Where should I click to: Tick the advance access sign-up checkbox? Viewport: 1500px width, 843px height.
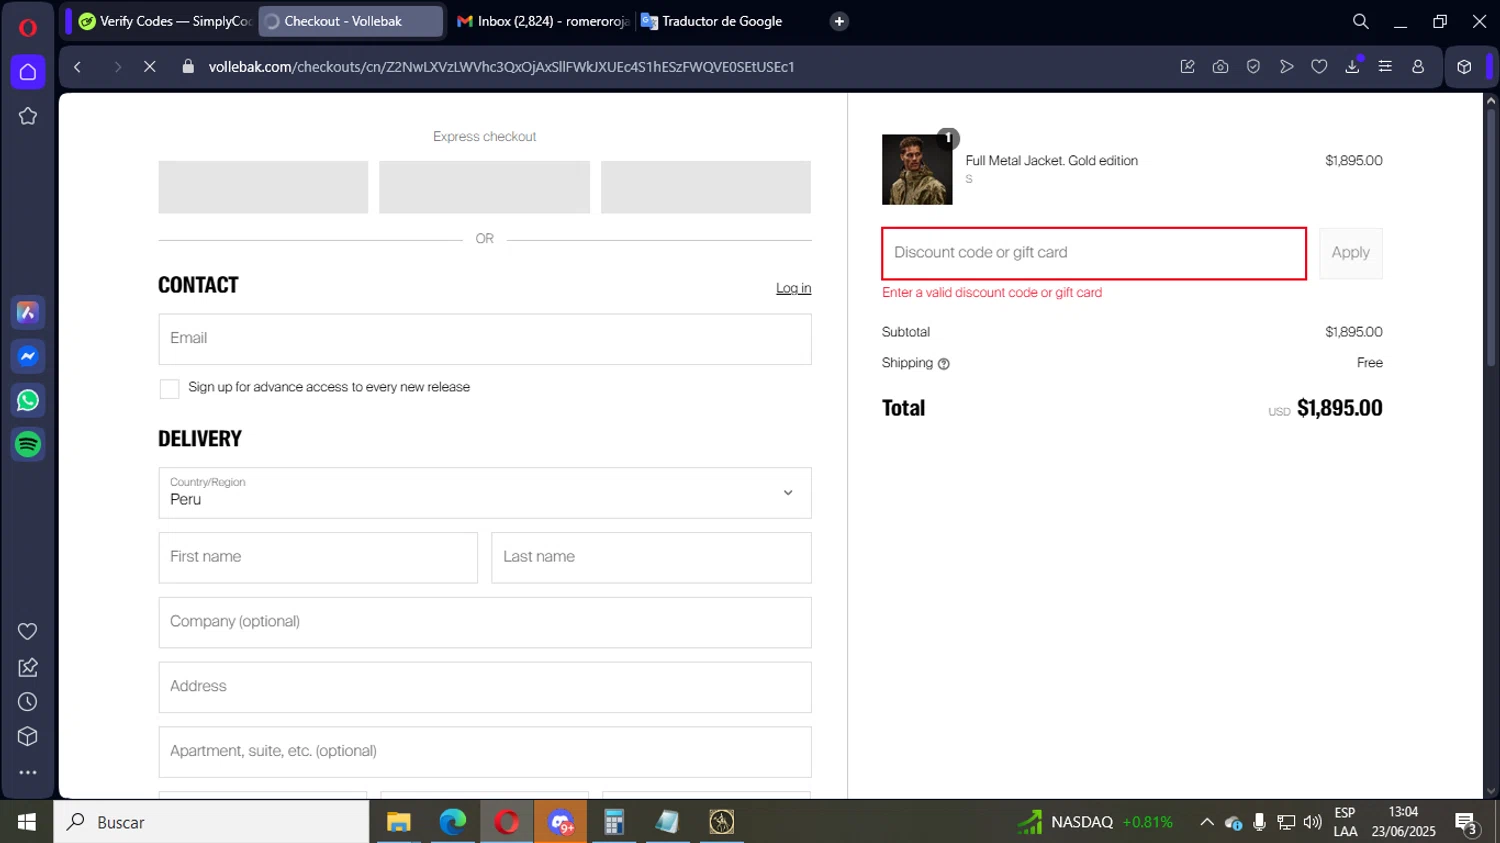[169, 388]
